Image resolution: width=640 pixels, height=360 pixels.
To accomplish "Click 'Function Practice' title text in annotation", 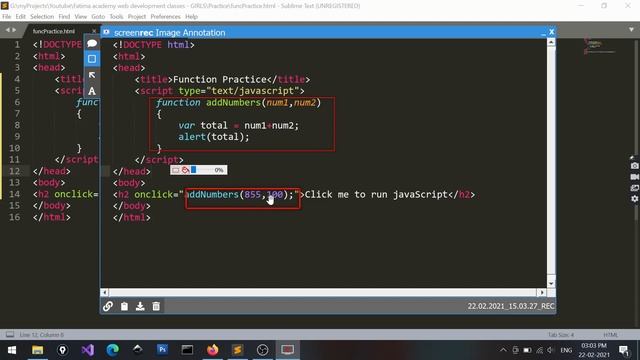I will 220,79.
